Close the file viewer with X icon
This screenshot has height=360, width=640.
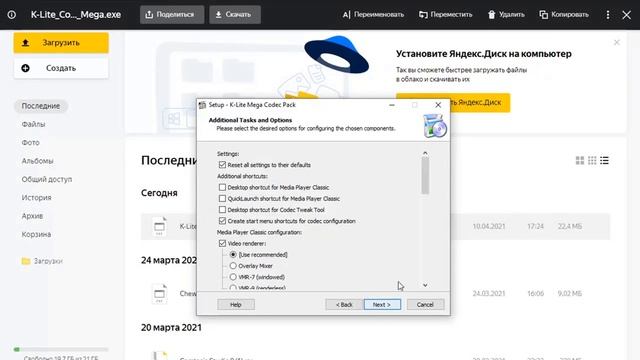627,15
